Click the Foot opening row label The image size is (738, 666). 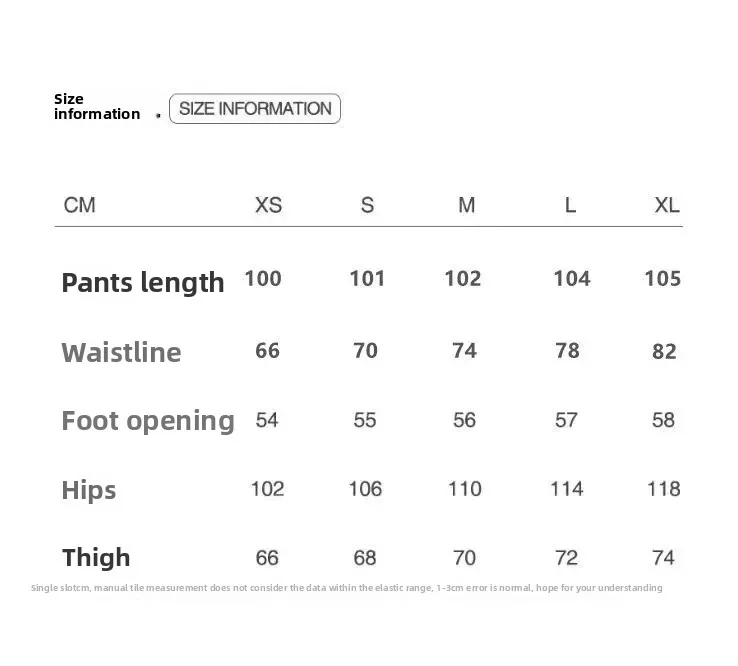point(148,420)
